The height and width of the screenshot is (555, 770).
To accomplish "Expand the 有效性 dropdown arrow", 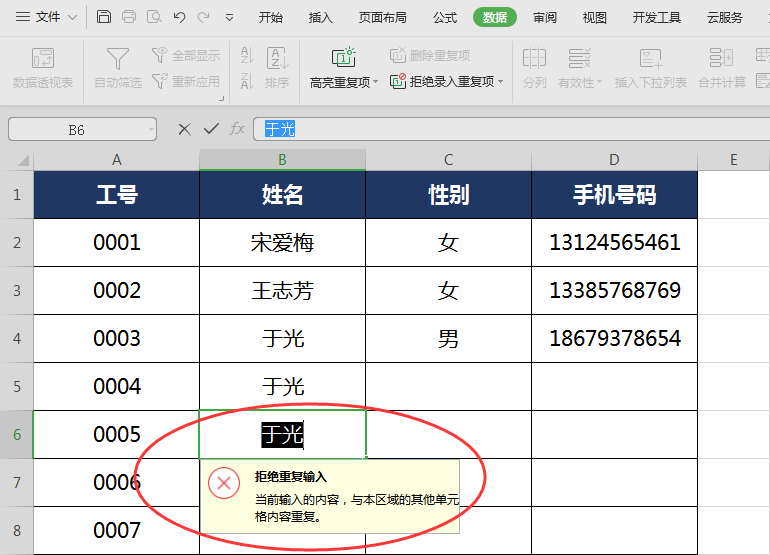I will tap(600, 82).
